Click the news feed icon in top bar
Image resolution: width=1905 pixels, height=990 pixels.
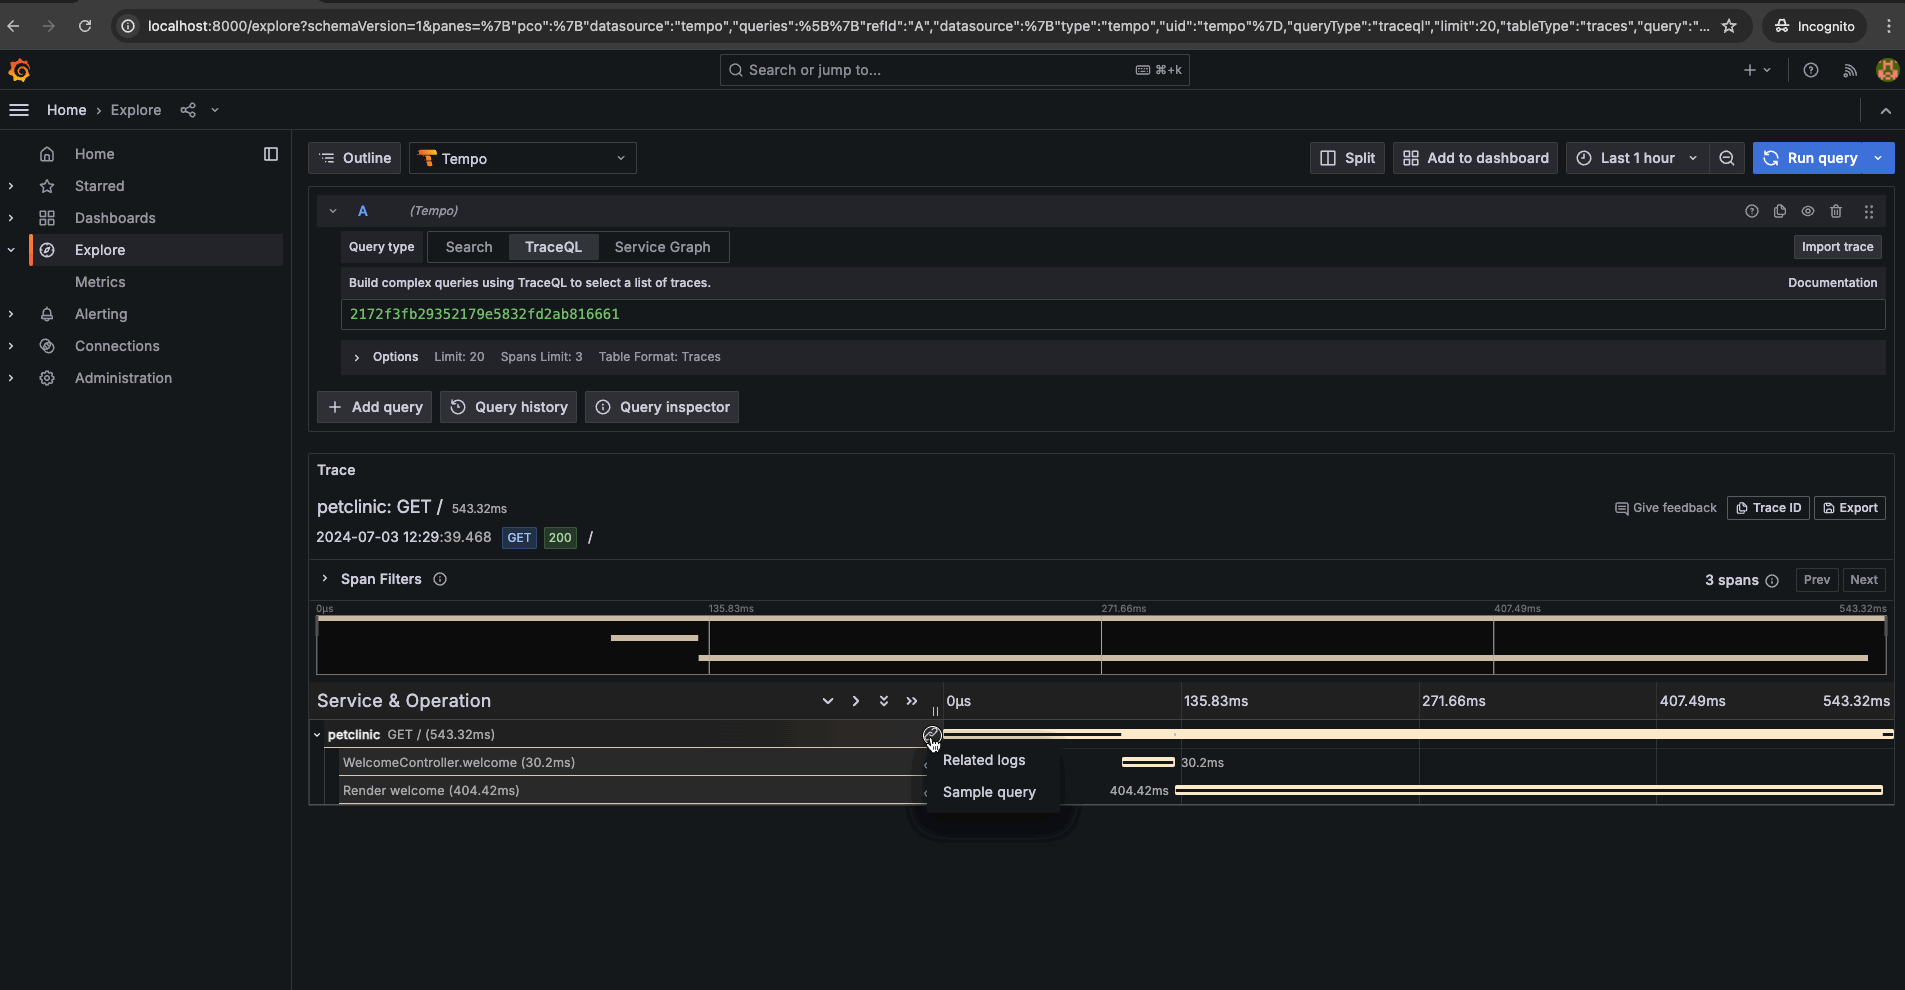coord(1850,70)
